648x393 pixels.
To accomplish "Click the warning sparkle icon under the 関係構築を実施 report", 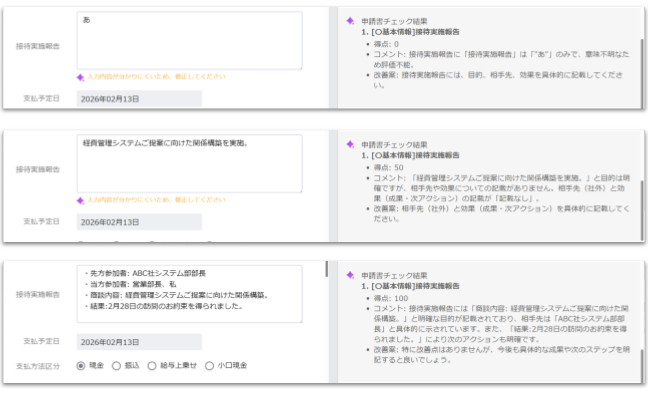I will [81, 200].
